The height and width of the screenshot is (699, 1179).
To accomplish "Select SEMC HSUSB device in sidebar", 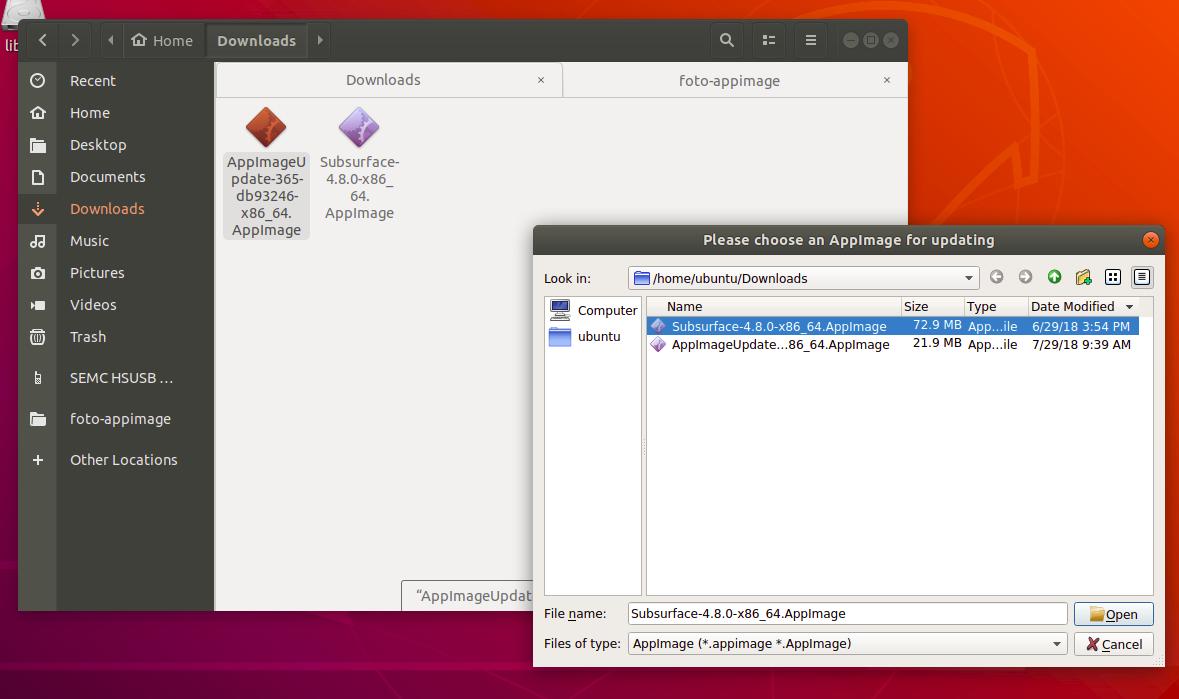I will tap(116, 378).
